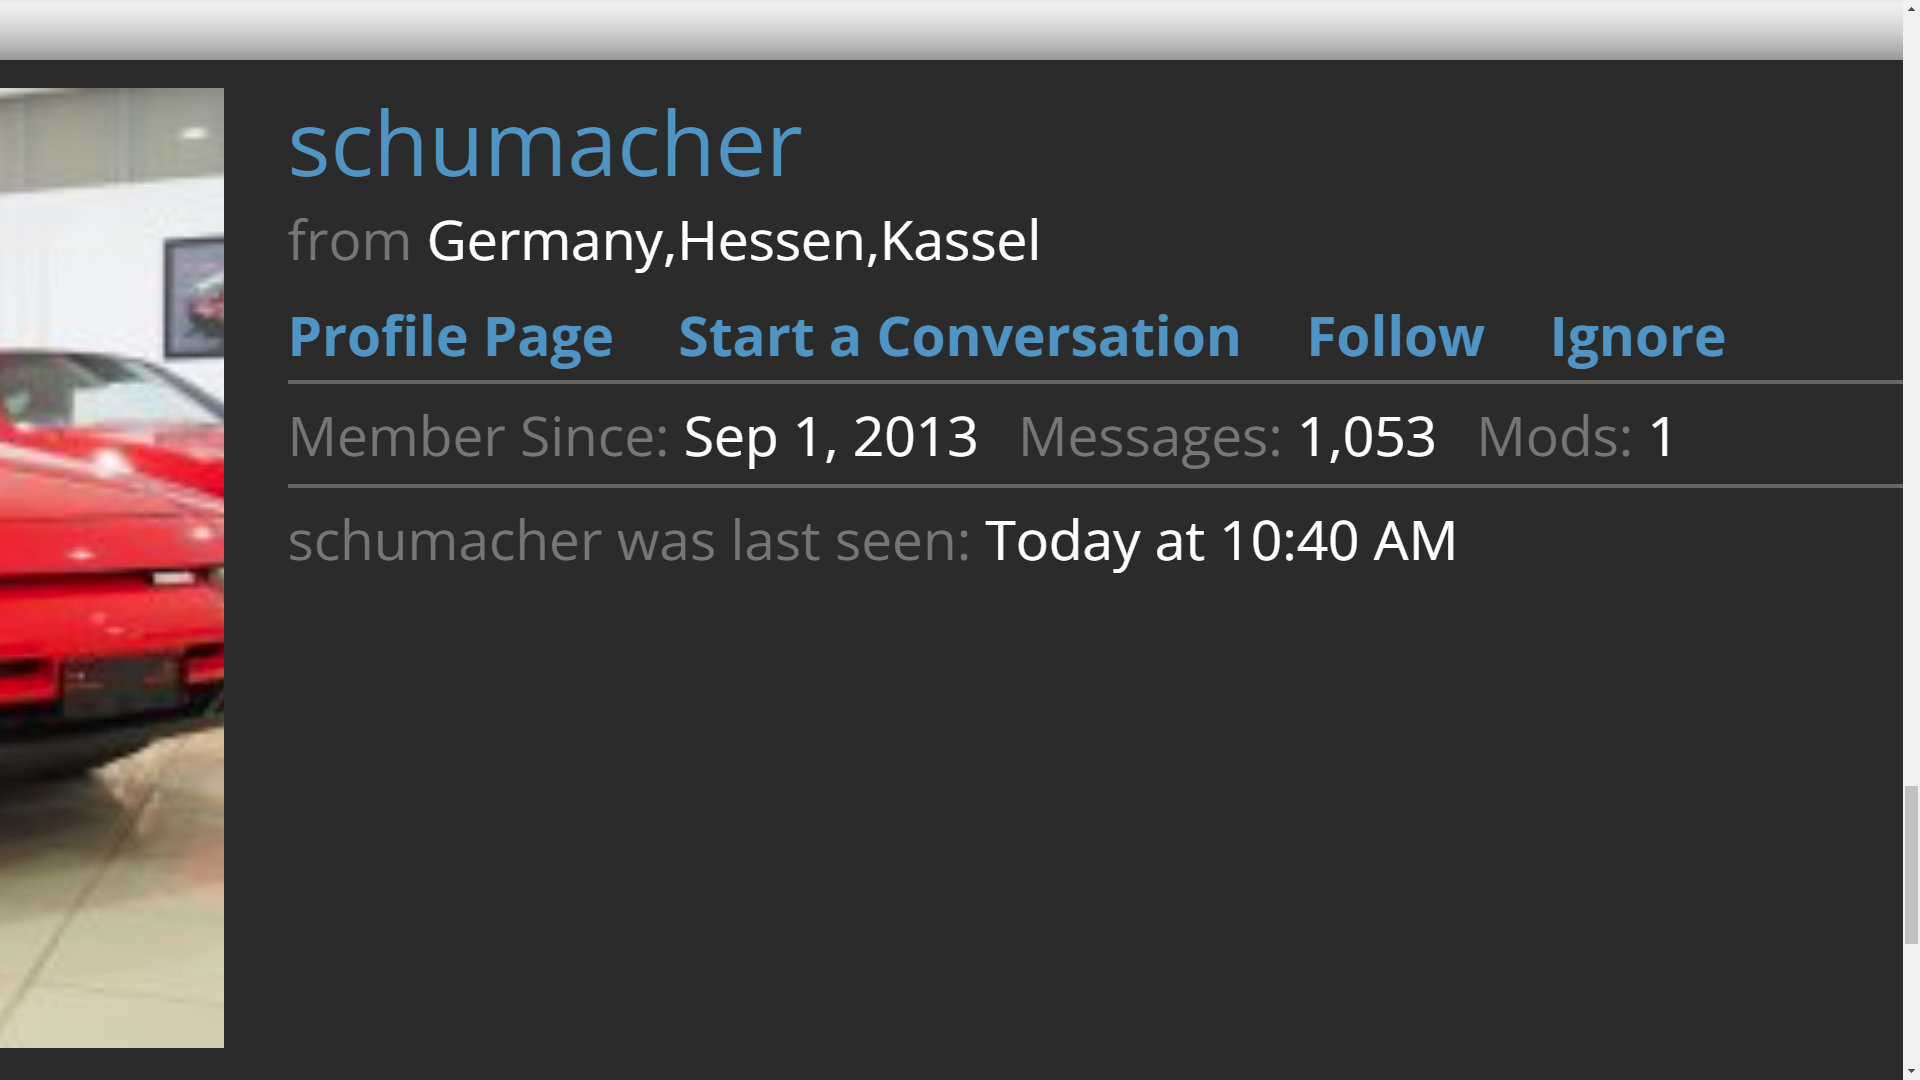Click the "was last seen" label text
The image size is (1920, 1080).
click(x=794, y=541)
